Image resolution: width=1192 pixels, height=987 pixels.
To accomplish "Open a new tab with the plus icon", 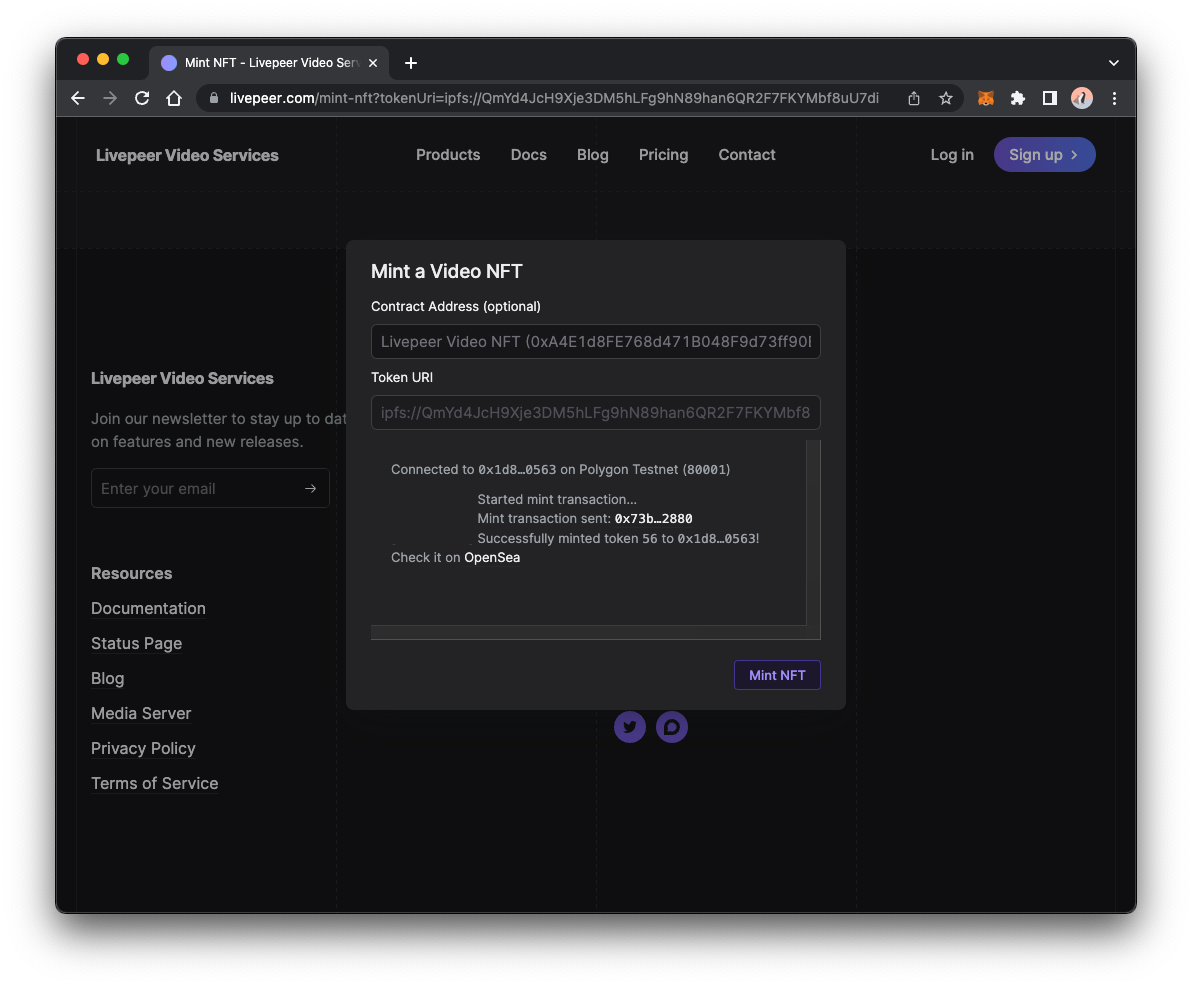I will [411, 63].
